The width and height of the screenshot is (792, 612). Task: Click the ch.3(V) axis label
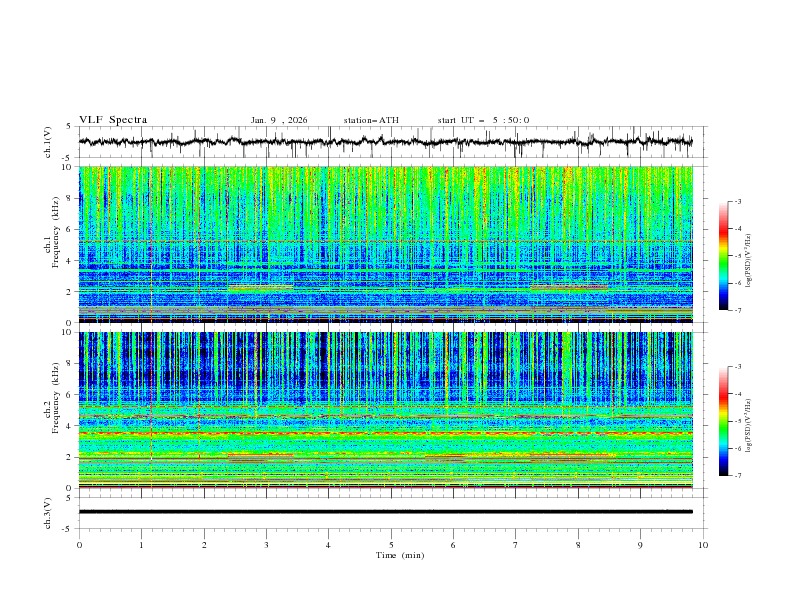48,512
